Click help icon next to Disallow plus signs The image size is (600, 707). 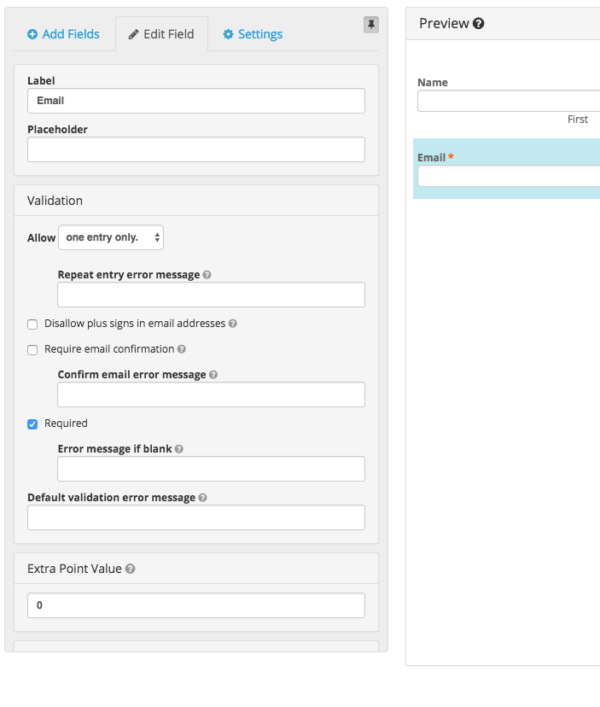pyautogui.click(x=233, y=324)
